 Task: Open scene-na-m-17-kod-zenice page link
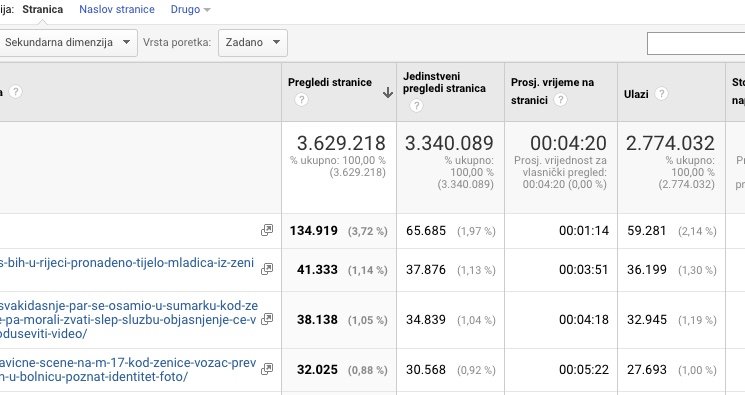point(128,369)
